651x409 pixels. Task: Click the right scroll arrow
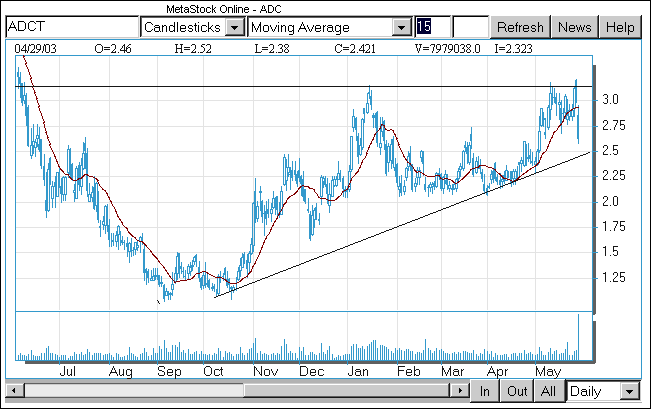pos(460,391)
